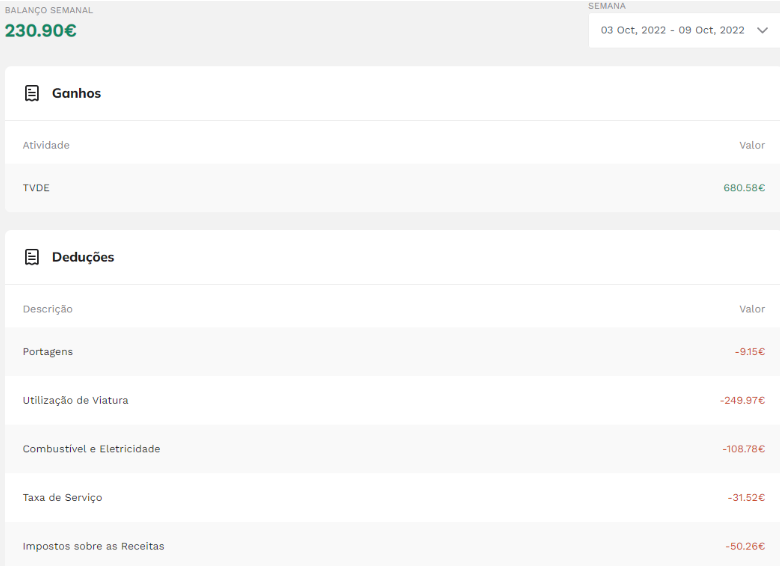
Task: Select the Deduções section heading
Action: 83,257
